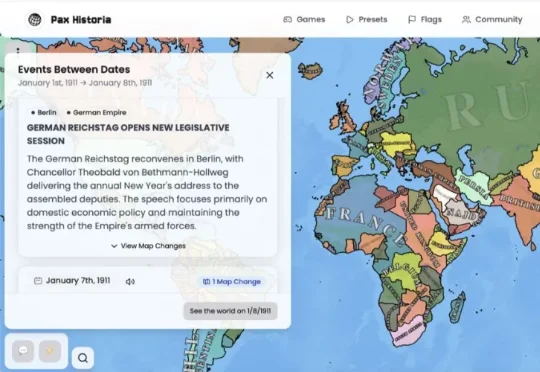Click the 1 Map Change badge
This screenshot has height=372, width=540.
click(232, 281)
